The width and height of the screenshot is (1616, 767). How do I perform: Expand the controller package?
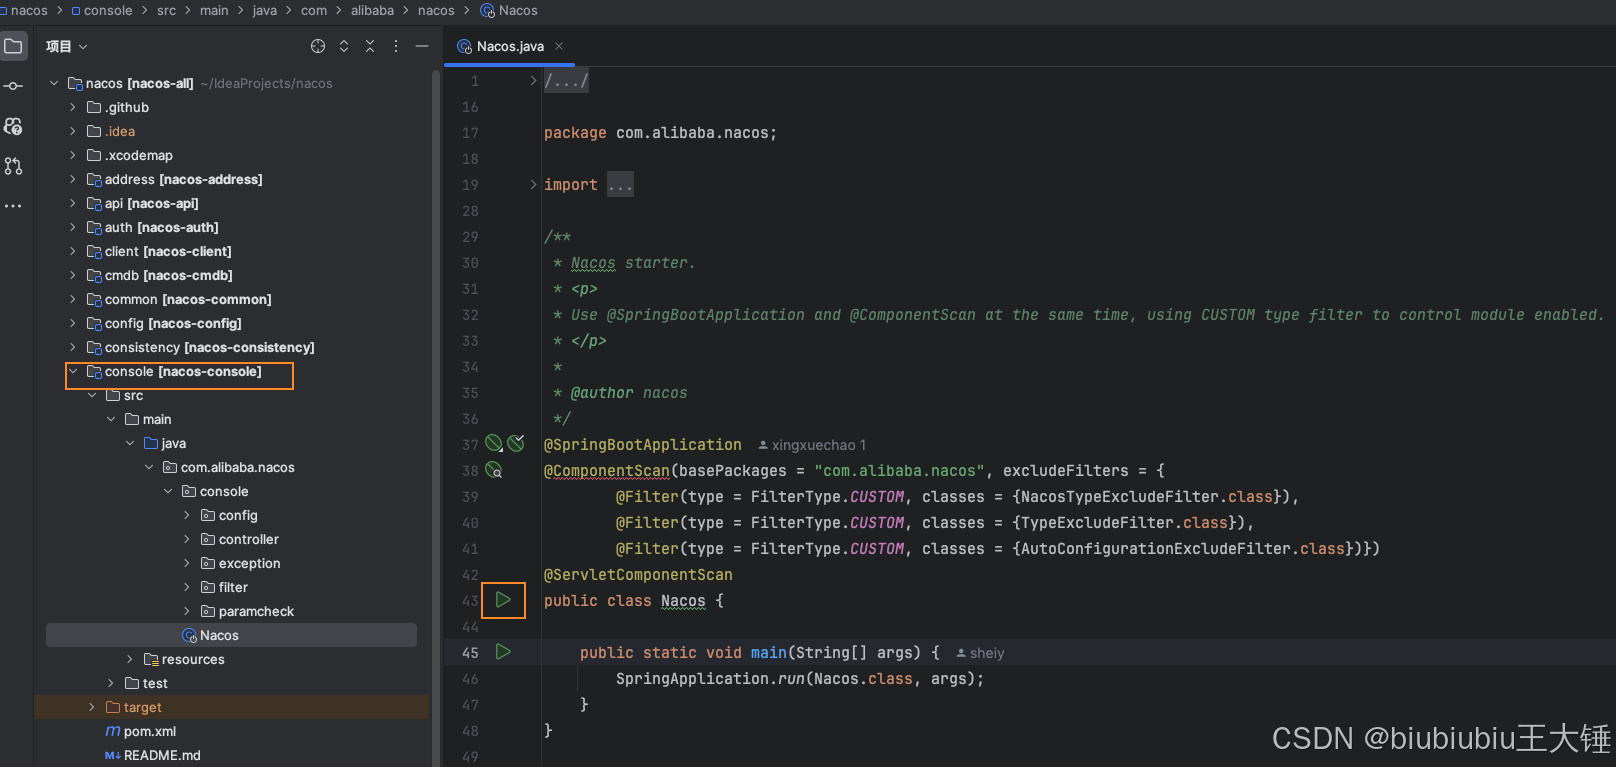click(187, 539)
